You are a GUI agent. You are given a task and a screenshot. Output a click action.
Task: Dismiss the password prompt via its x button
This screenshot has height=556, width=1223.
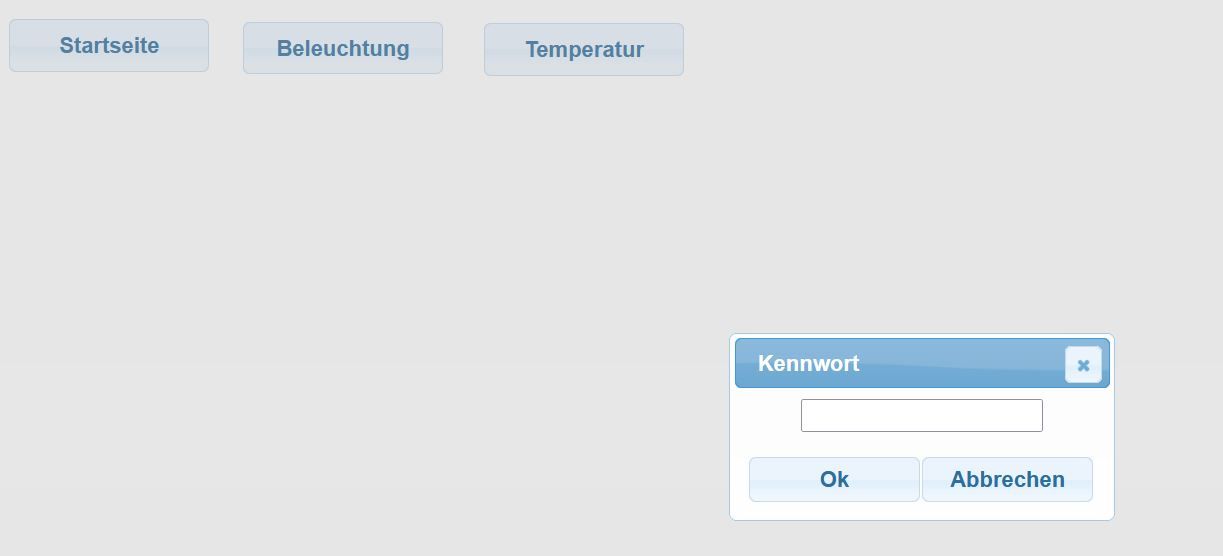click(x=1083, y=365)
